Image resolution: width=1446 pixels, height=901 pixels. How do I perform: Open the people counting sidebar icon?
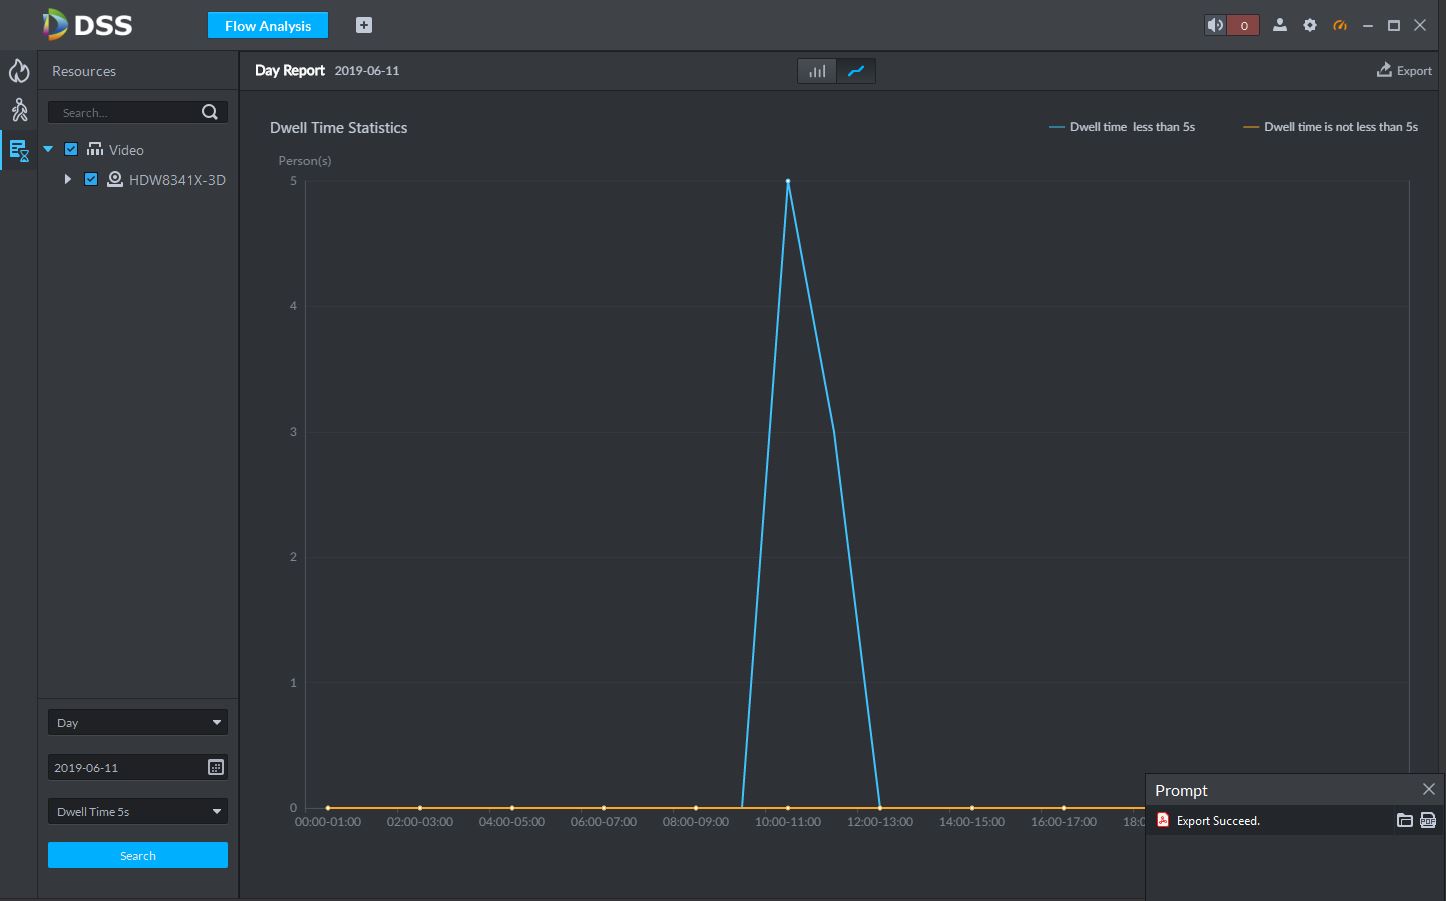[x=19, y=110]
